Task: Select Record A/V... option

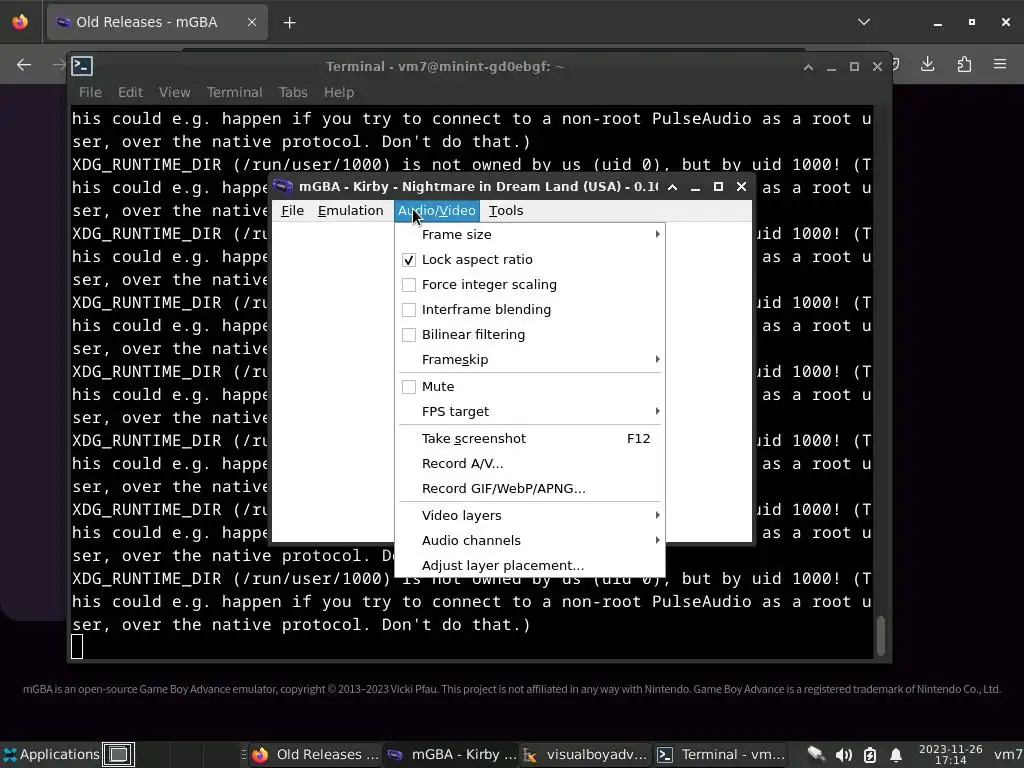Action: [x=530, y=464]
